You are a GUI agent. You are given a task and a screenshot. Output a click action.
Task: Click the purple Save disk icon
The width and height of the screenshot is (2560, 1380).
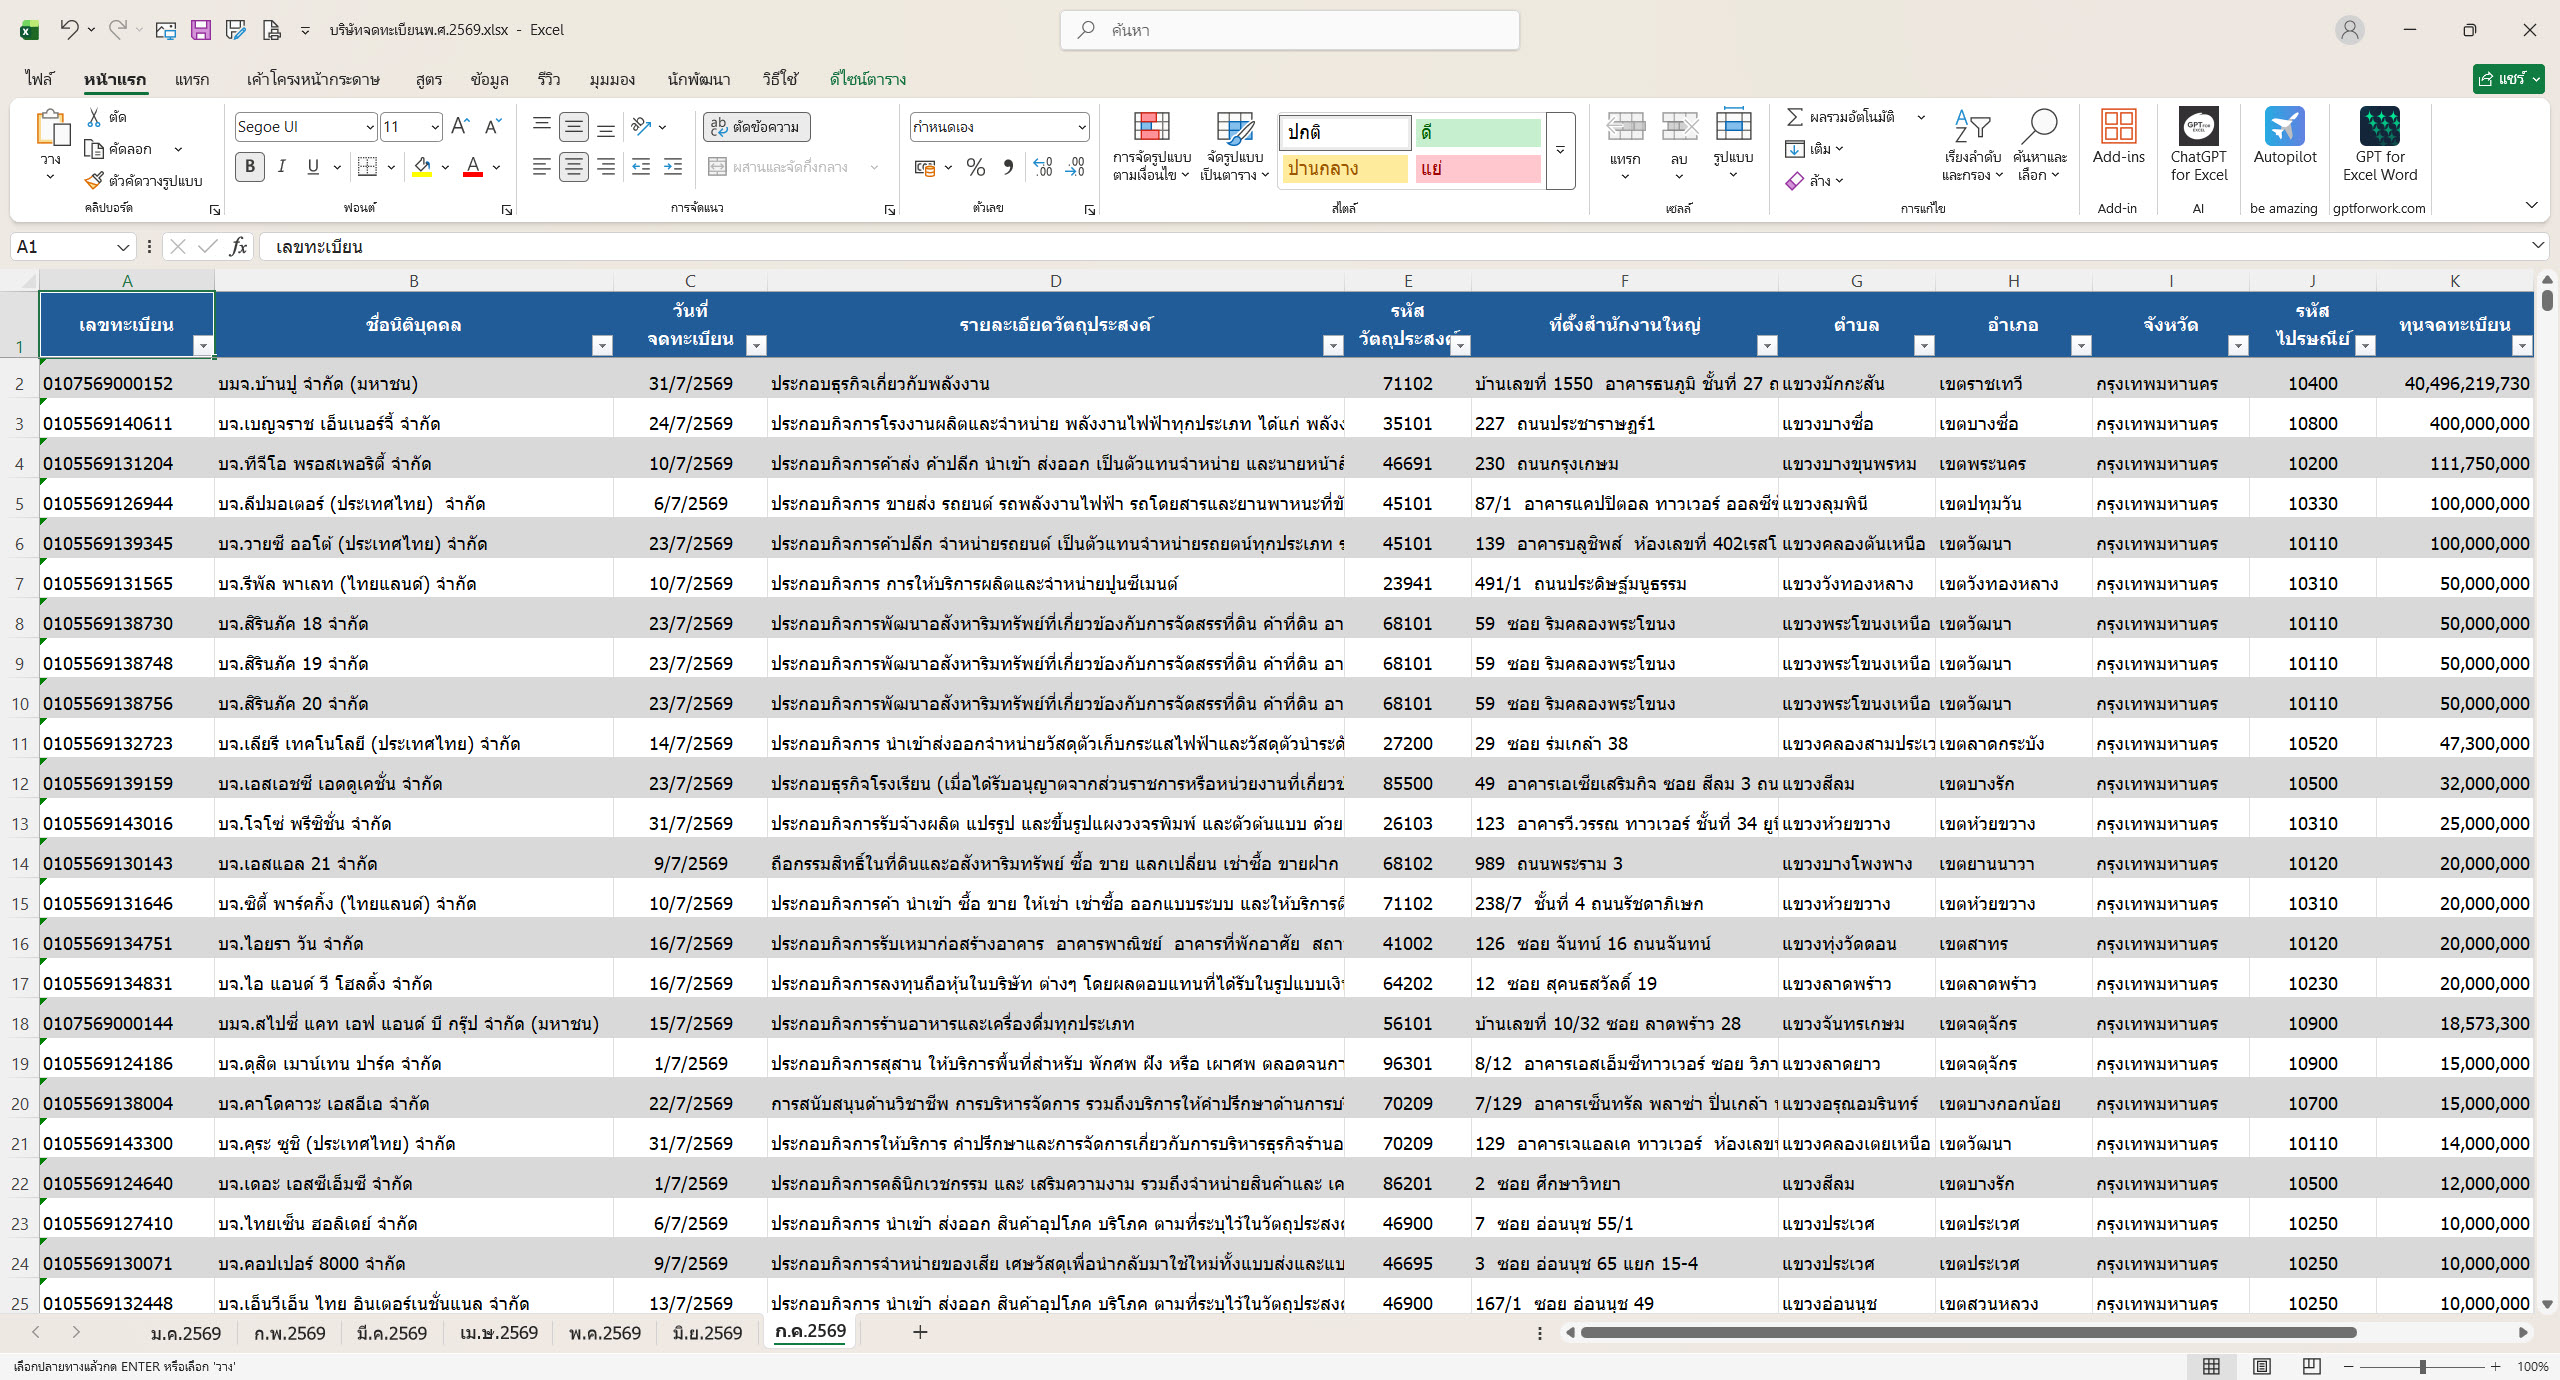pos(201,30)
